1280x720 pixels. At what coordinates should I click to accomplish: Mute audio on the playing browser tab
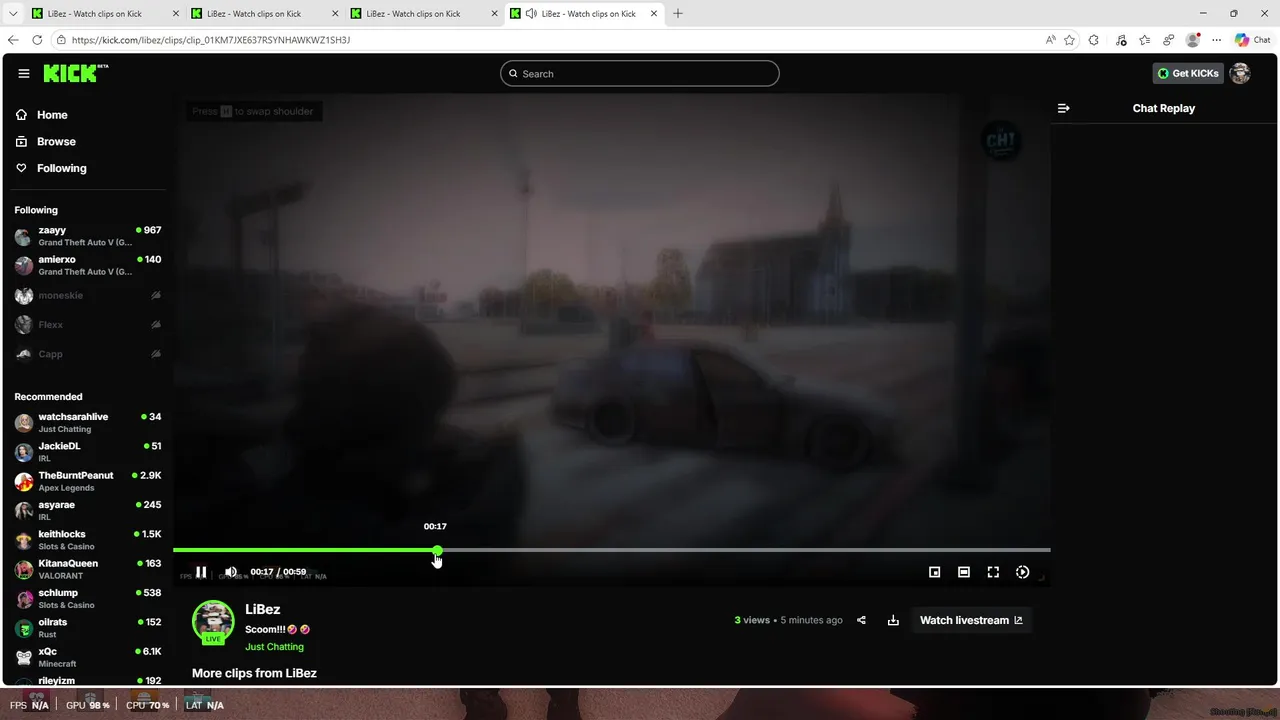[531, 14]
